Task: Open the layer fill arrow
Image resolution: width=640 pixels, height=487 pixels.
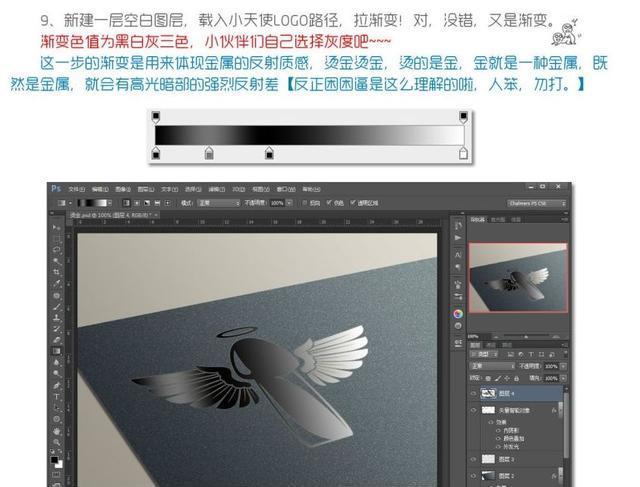Action: click(563, 378)
